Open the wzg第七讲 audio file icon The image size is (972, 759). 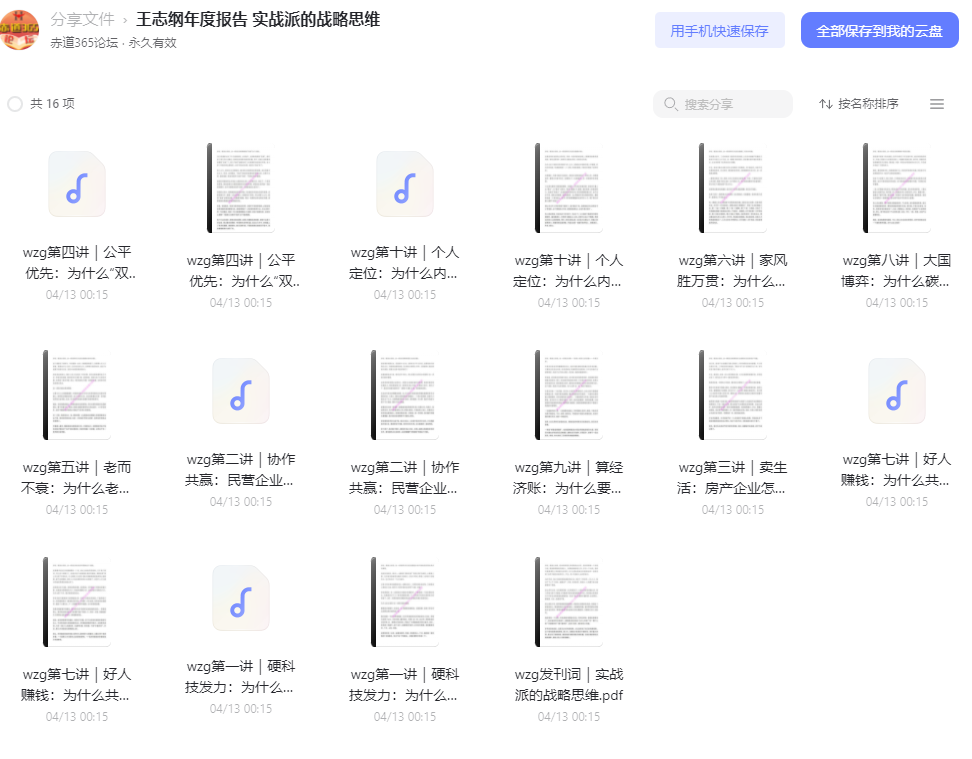coord(897,391)
